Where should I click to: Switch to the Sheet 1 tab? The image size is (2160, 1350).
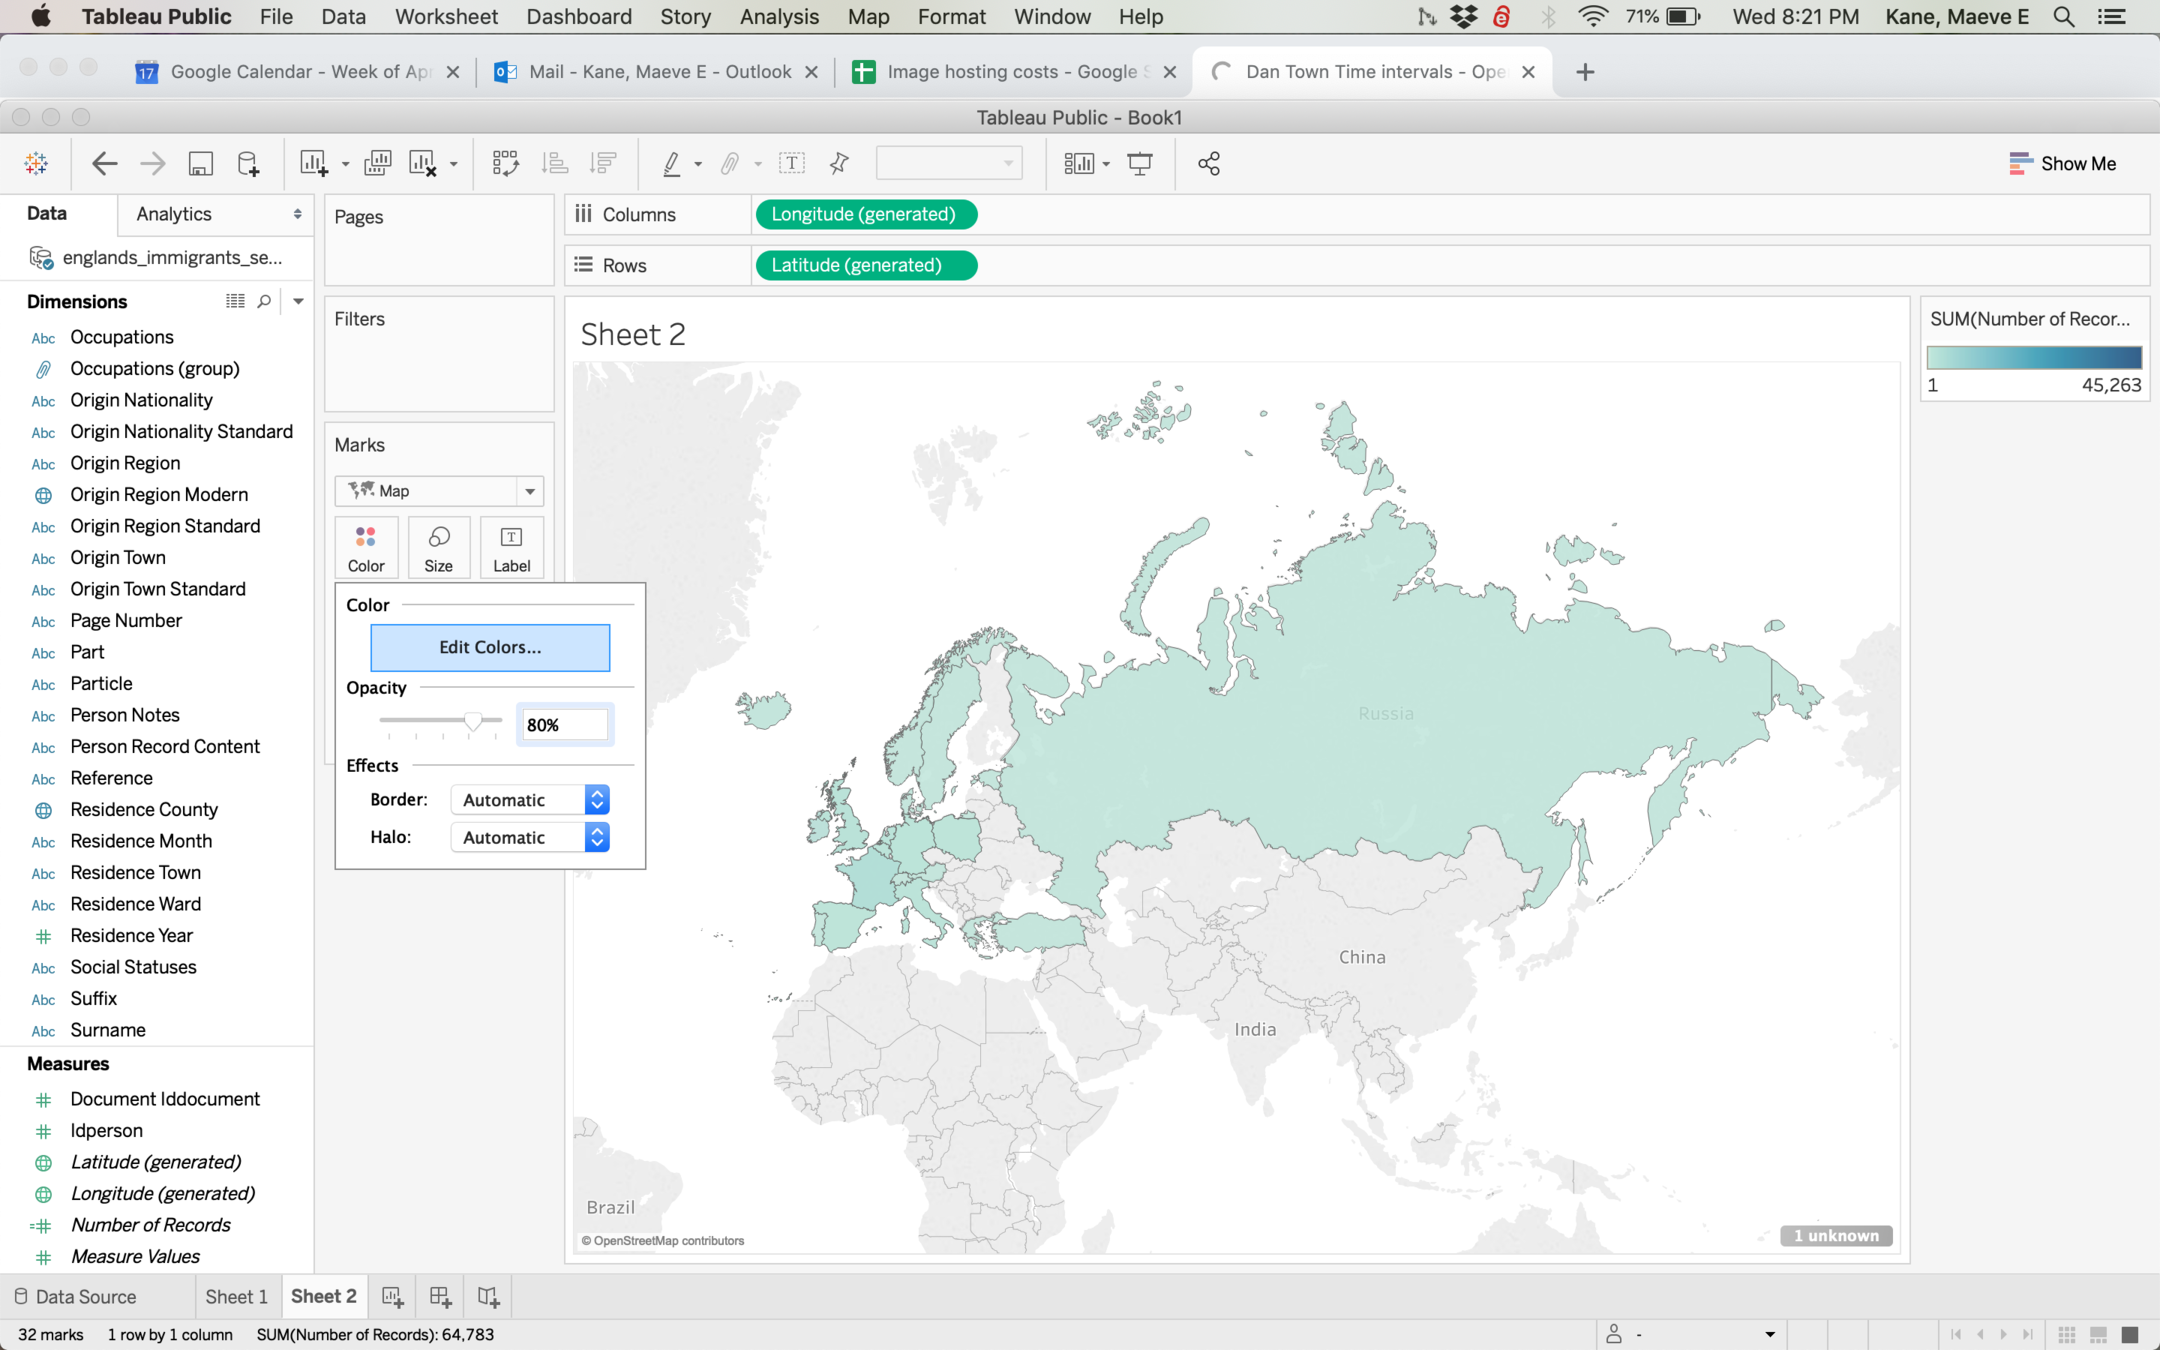(x=236, y=1297)
